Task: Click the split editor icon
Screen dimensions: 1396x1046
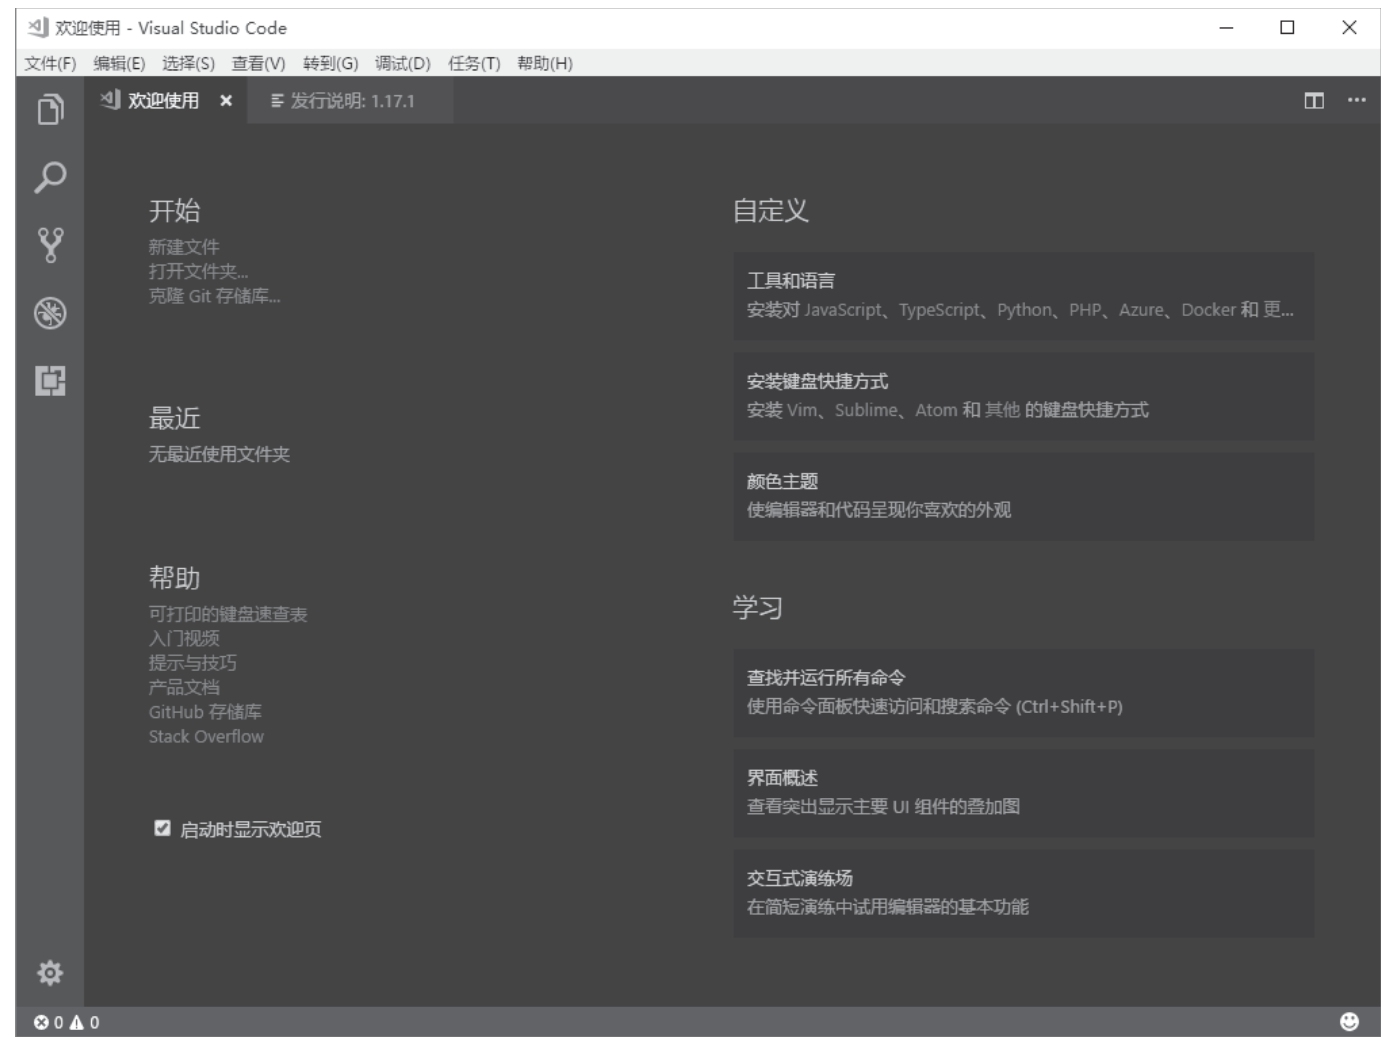Action: pyautogui.click(x=1314, y=101)
